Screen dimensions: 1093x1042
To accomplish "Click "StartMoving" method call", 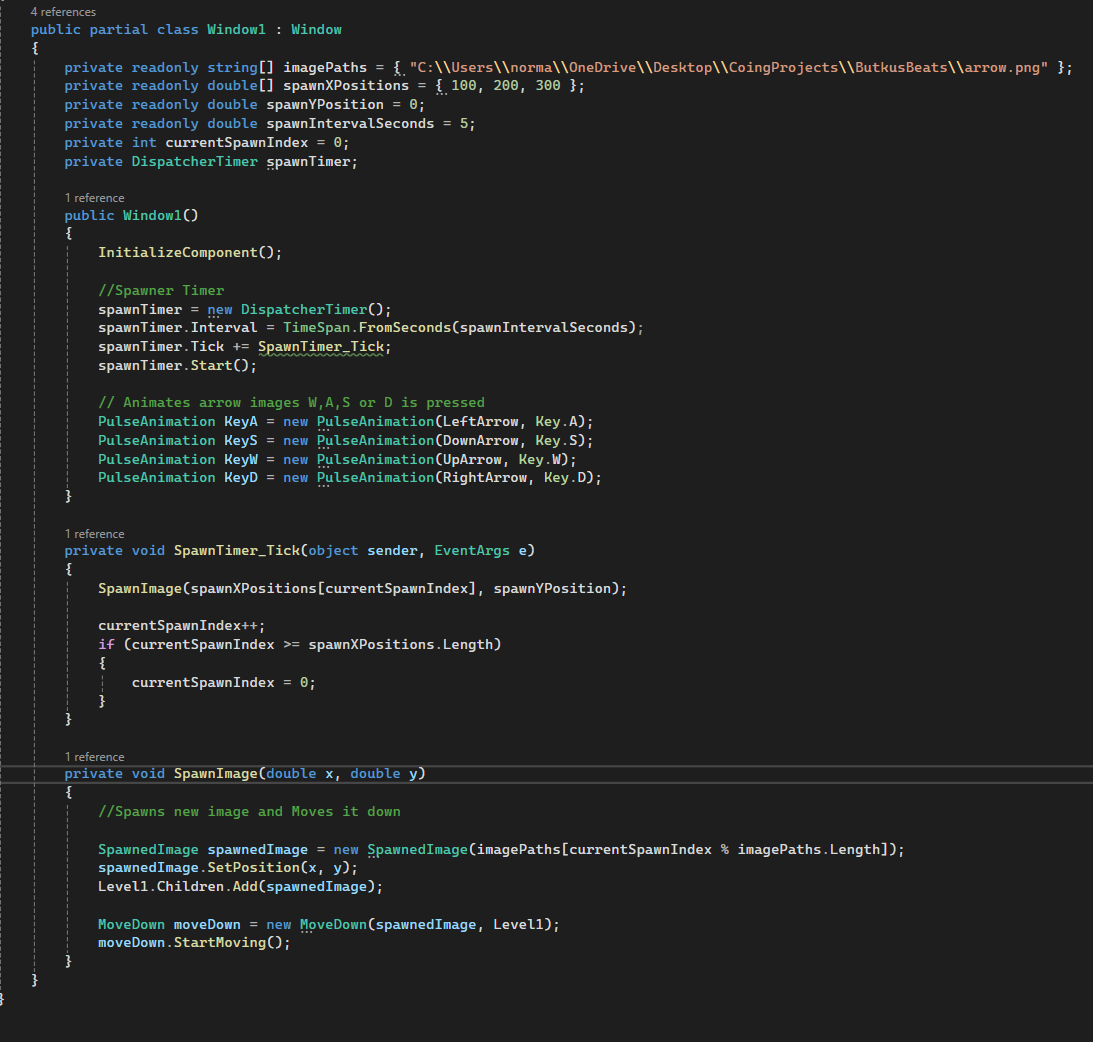I will tap(220, 943).
